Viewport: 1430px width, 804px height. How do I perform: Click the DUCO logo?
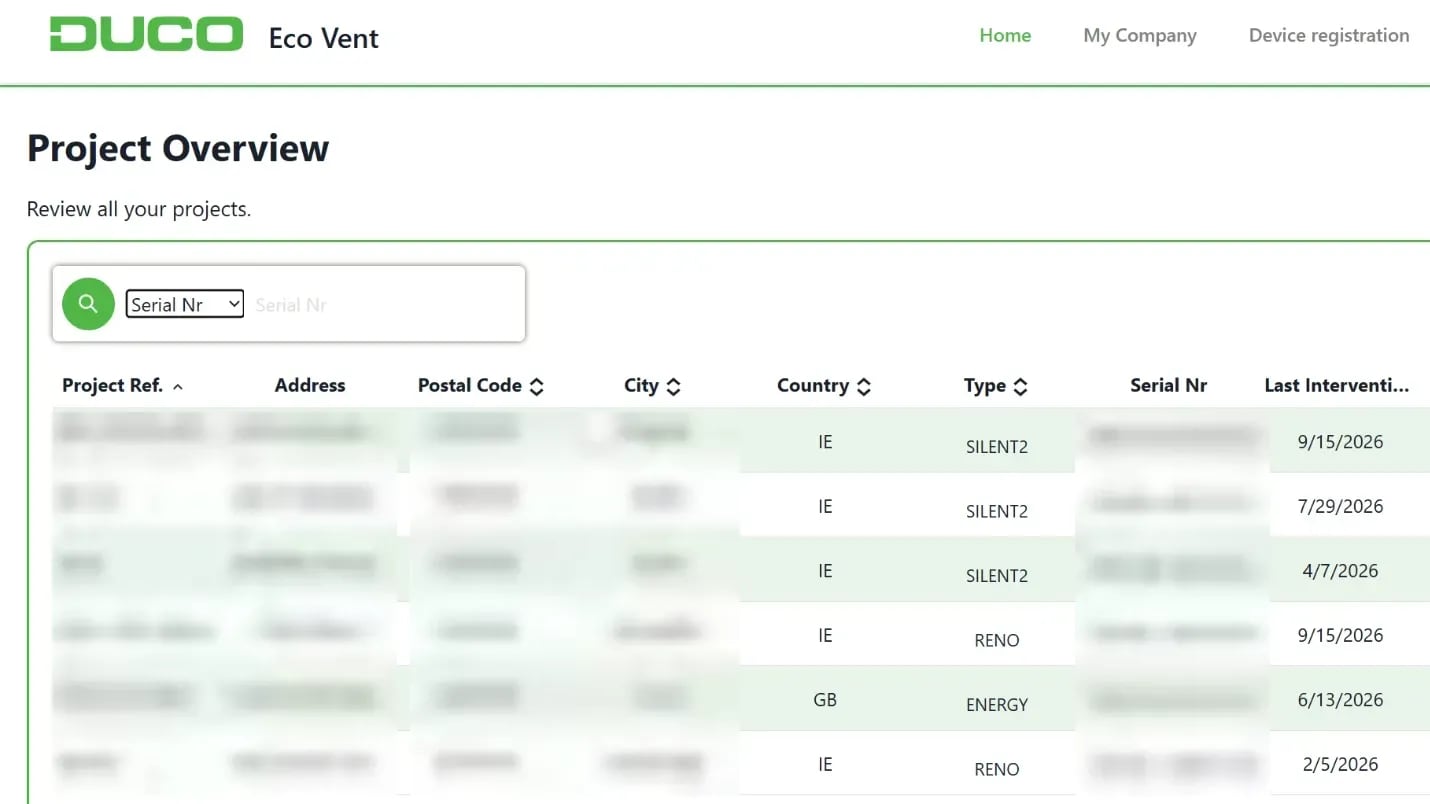(x=146, y=34)
